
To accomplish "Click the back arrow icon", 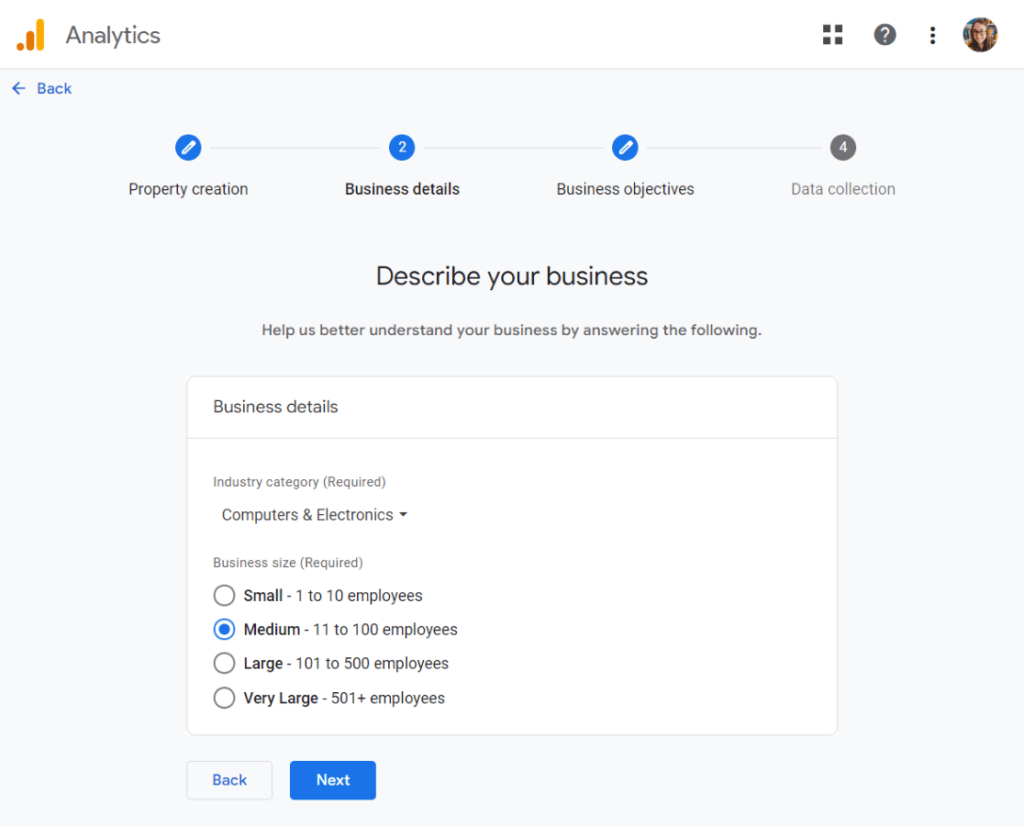I will pyautogui.click(x=18, y=88).
